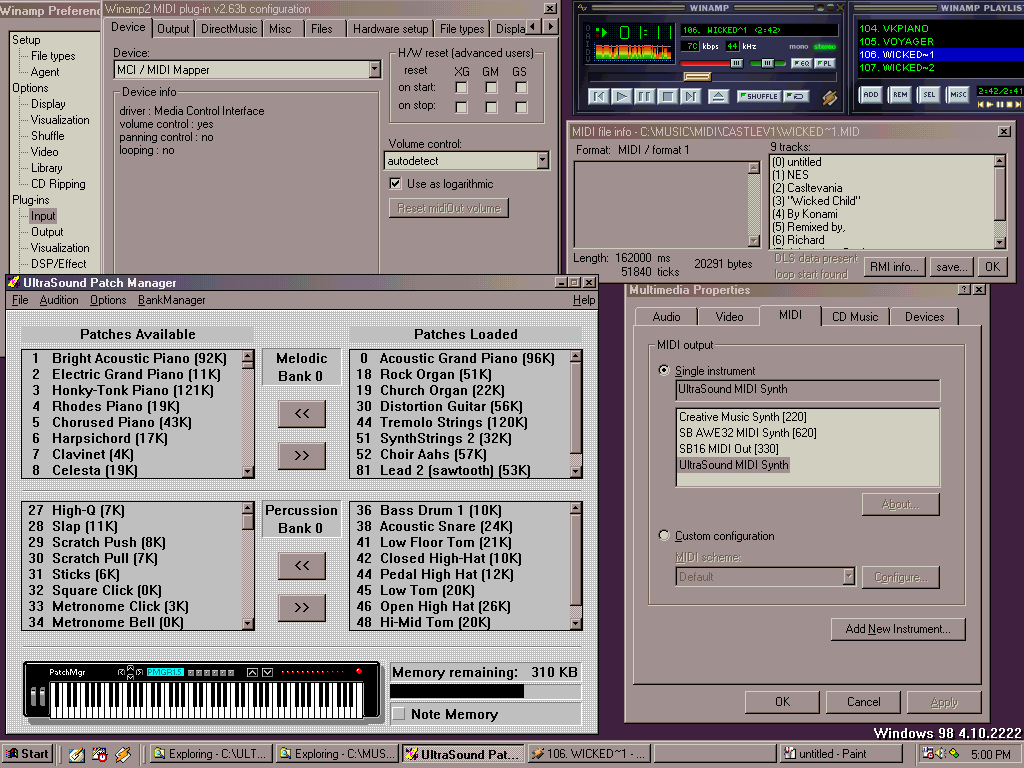
Task: Click the PMGR1.5 display on the keyboard
Action: 165,672
